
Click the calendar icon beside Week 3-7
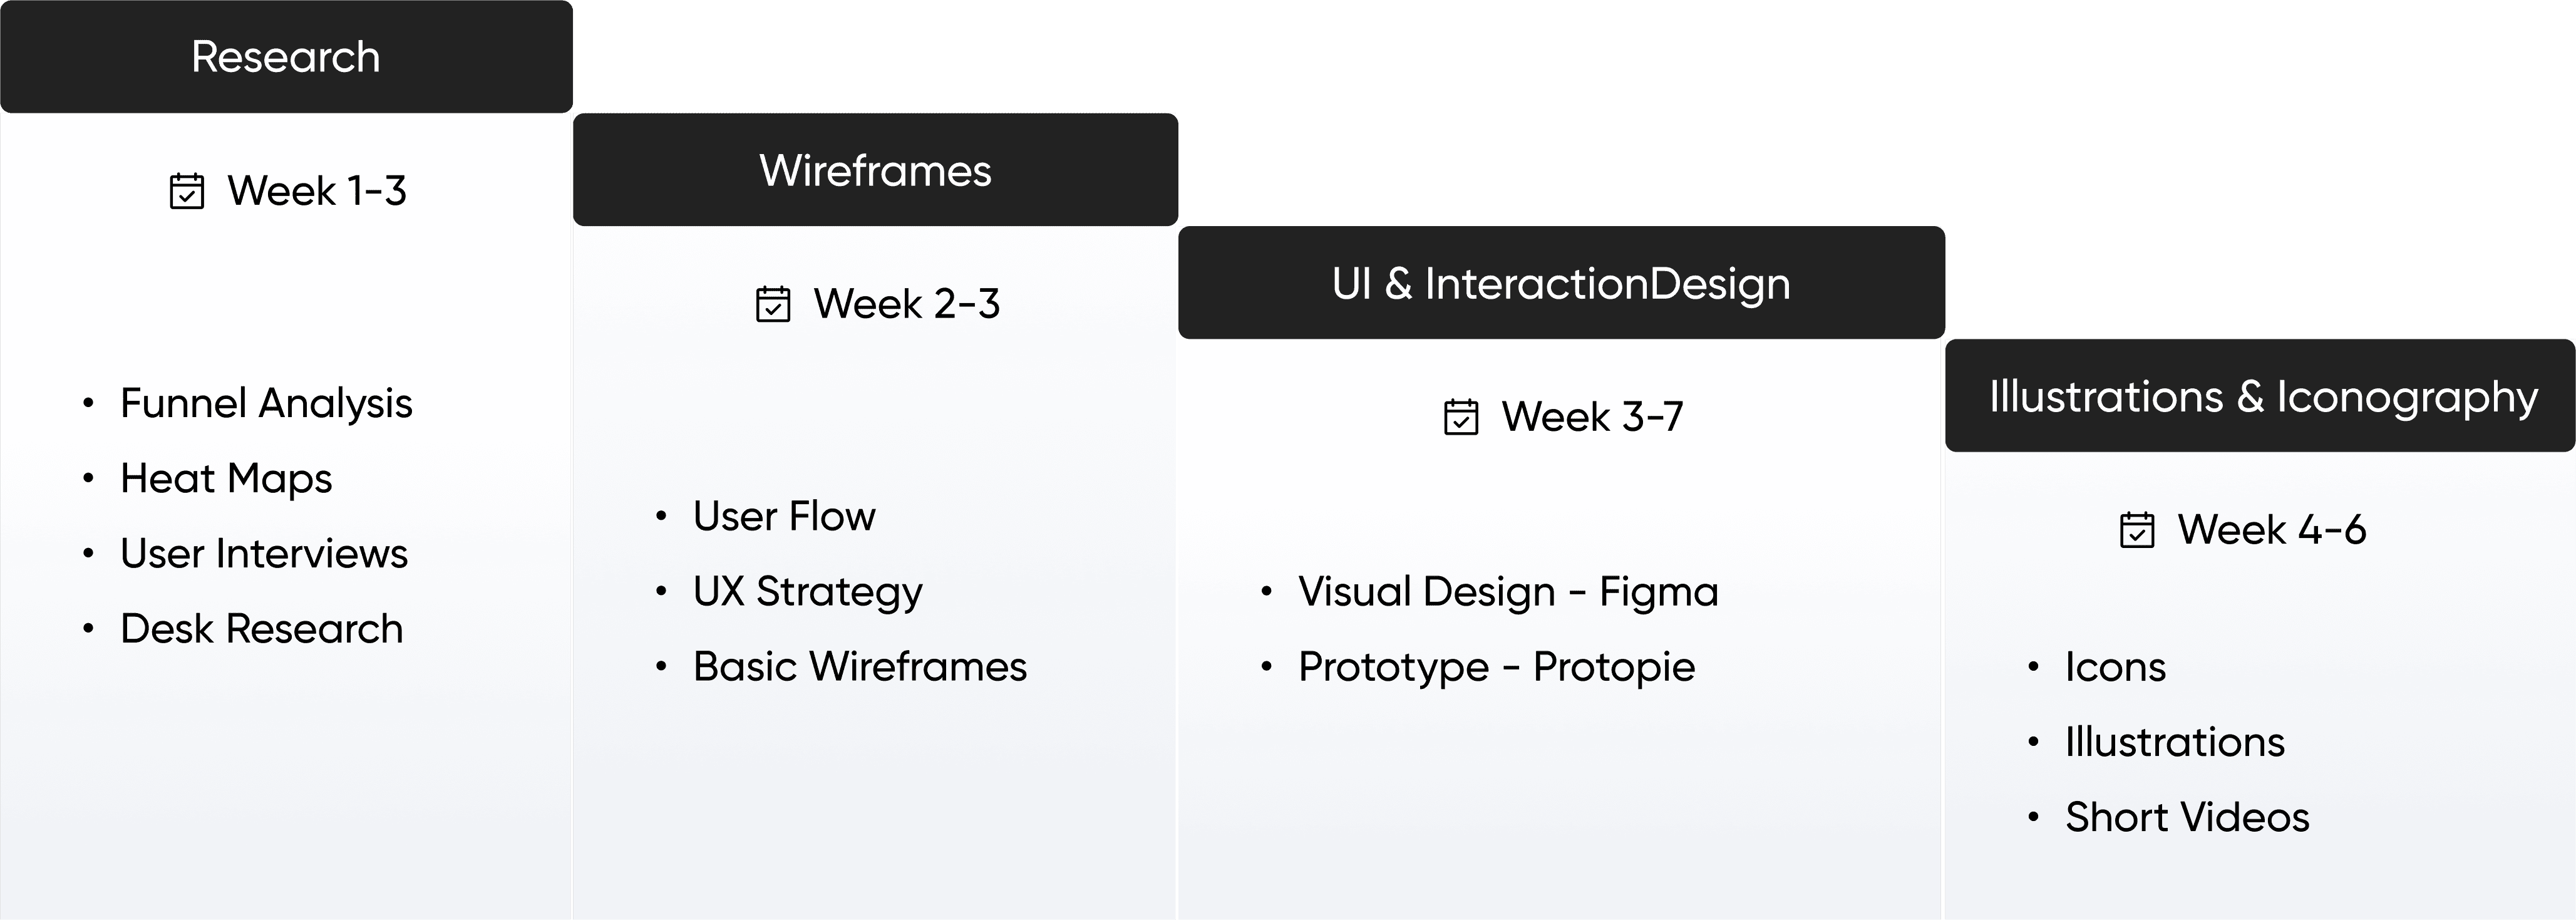pos(1461,417)
